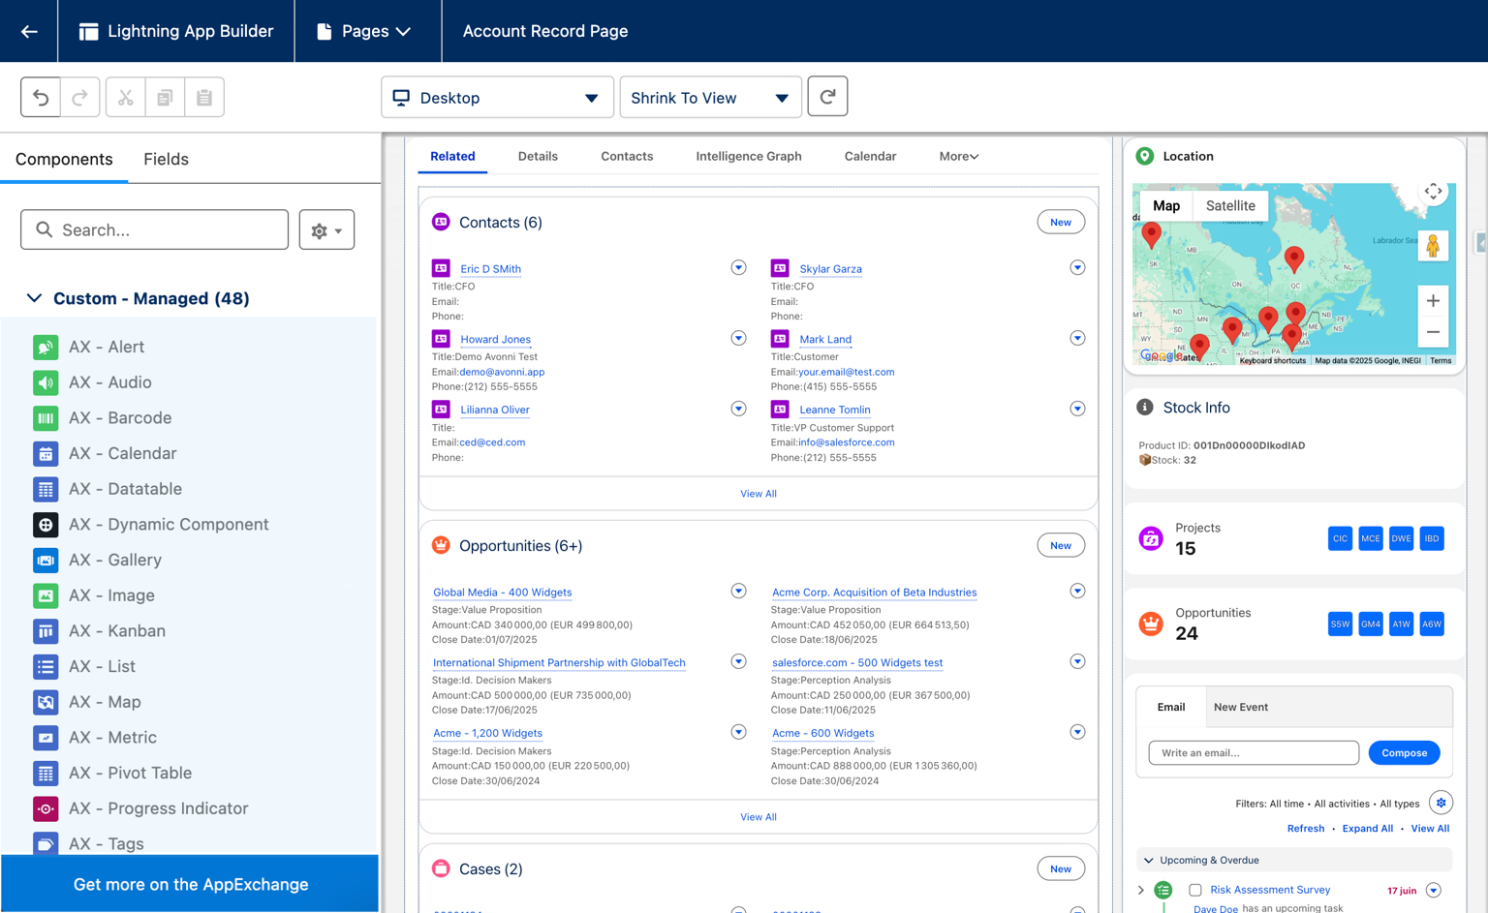Zoom in on the Location map
Screen dimensions: 1488x913
[1433, 300]
